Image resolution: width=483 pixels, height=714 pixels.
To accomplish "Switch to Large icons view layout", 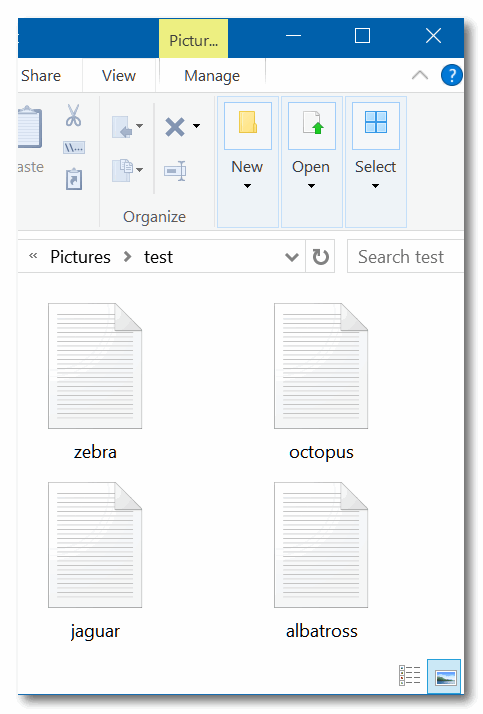I will (444, 676).
